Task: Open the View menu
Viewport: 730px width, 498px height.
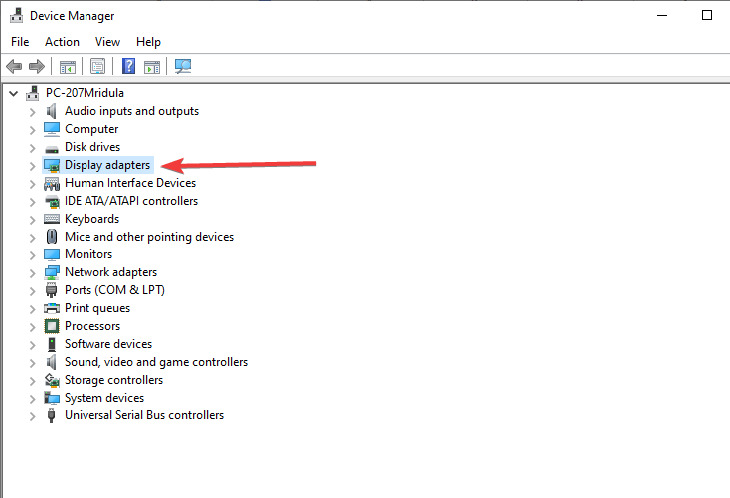Action: pyautogui.click(x=107, y=42)
